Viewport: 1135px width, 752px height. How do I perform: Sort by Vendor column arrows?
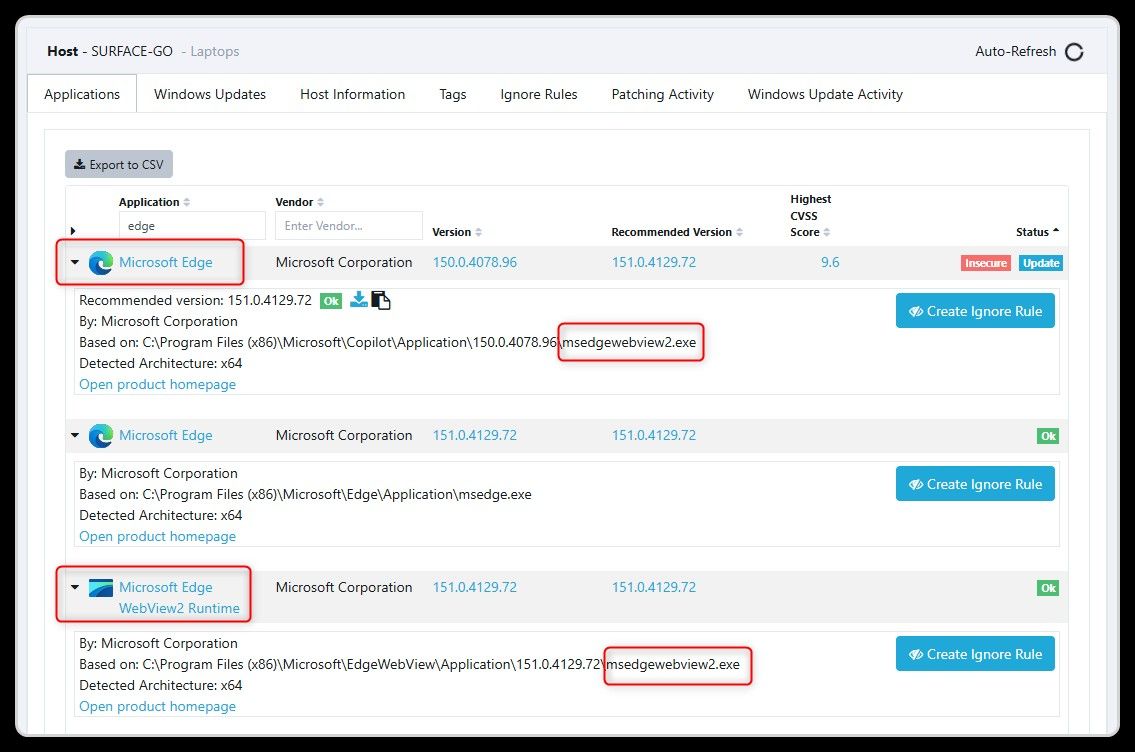point(320,203)
